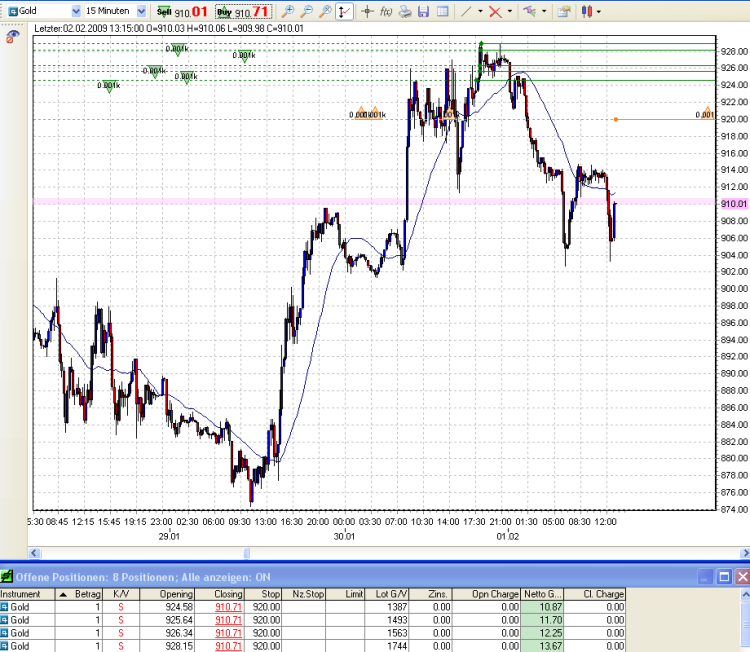Expand the delete tool dropdown arrow
The height and width of the screenshot is (652, 750).
509,11
